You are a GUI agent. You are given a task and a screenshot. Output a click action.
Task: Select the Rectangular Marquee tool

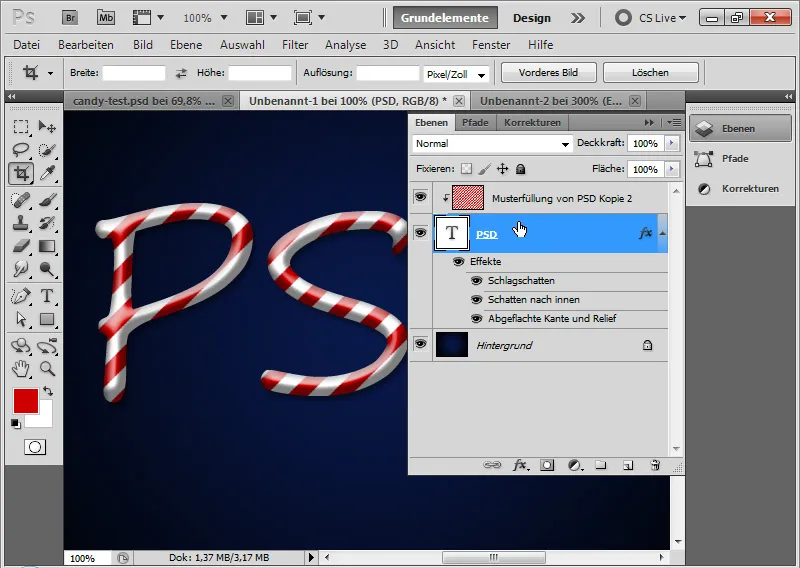coord(21,127)
